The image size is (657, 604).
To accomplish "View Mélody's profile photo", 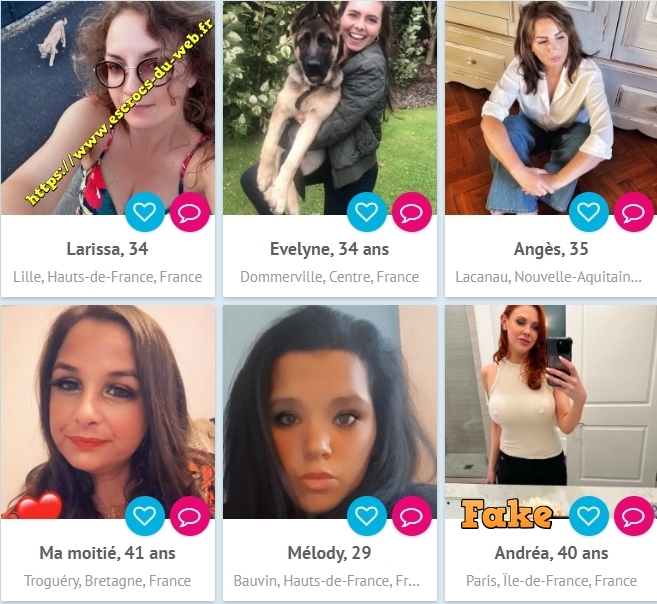I will [330, 412].
